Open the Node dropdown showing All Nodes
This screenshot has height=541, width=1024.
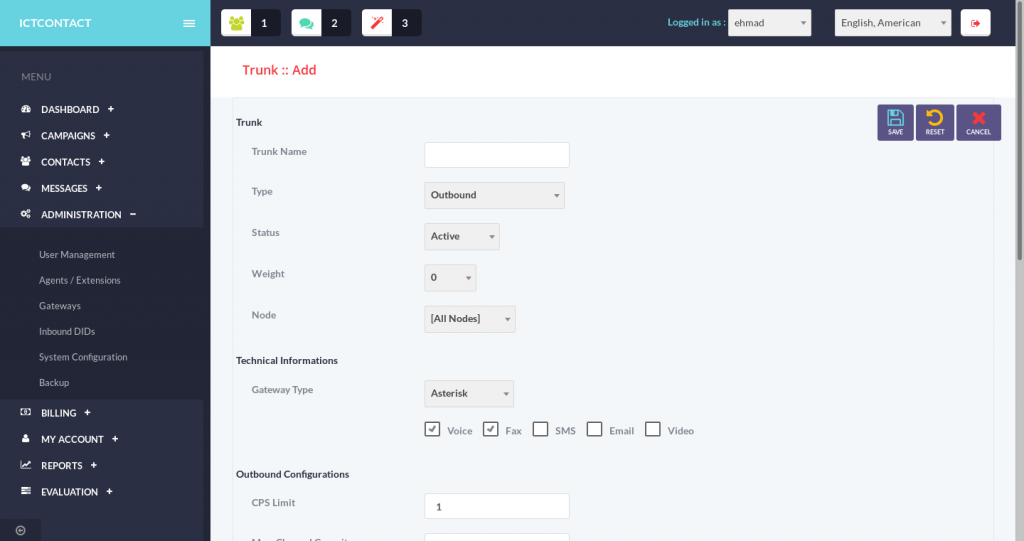point(470,319)
